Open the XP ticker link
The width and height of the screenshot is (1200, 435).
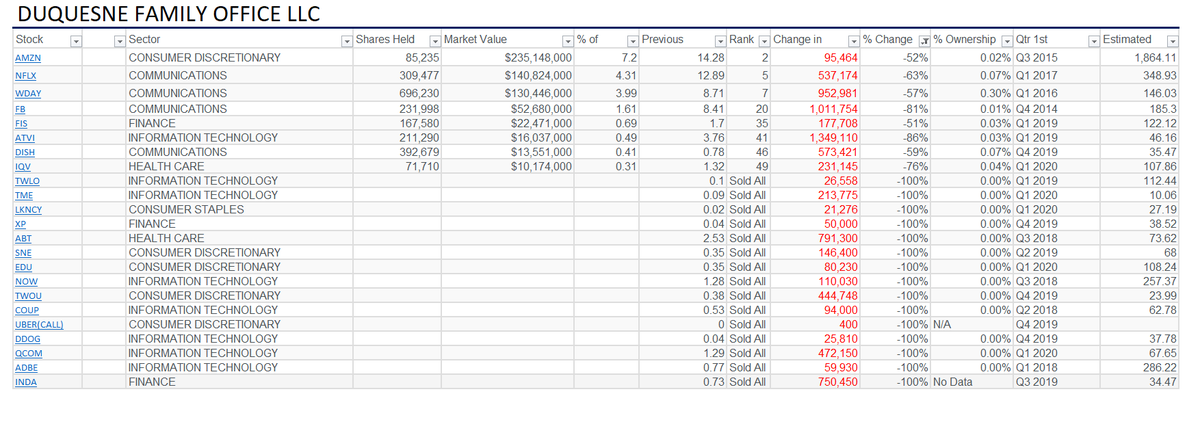pyautogui.click(x=19, y=225)
